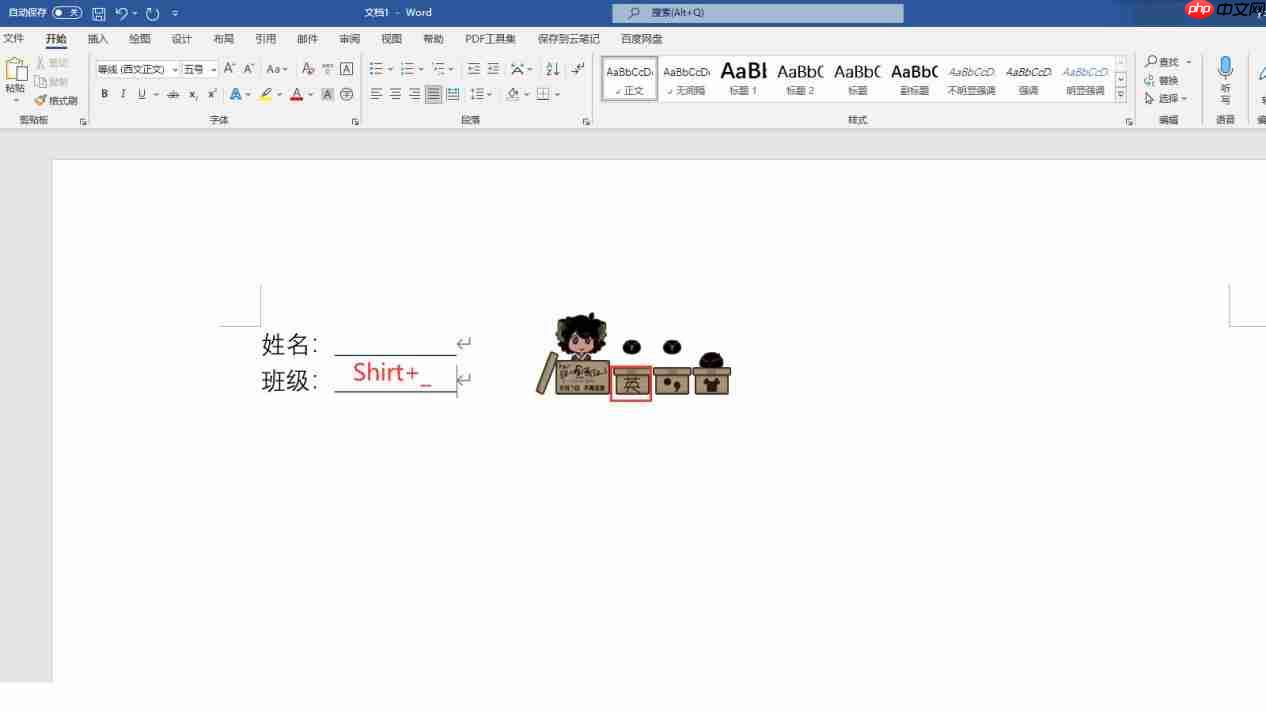
Task: Align text left
Action: pos(376,94)
